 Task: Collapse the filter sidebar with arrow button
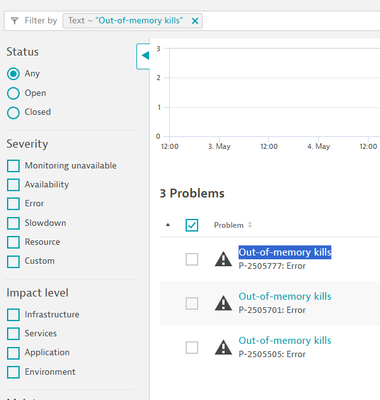(x=143, y=56)
